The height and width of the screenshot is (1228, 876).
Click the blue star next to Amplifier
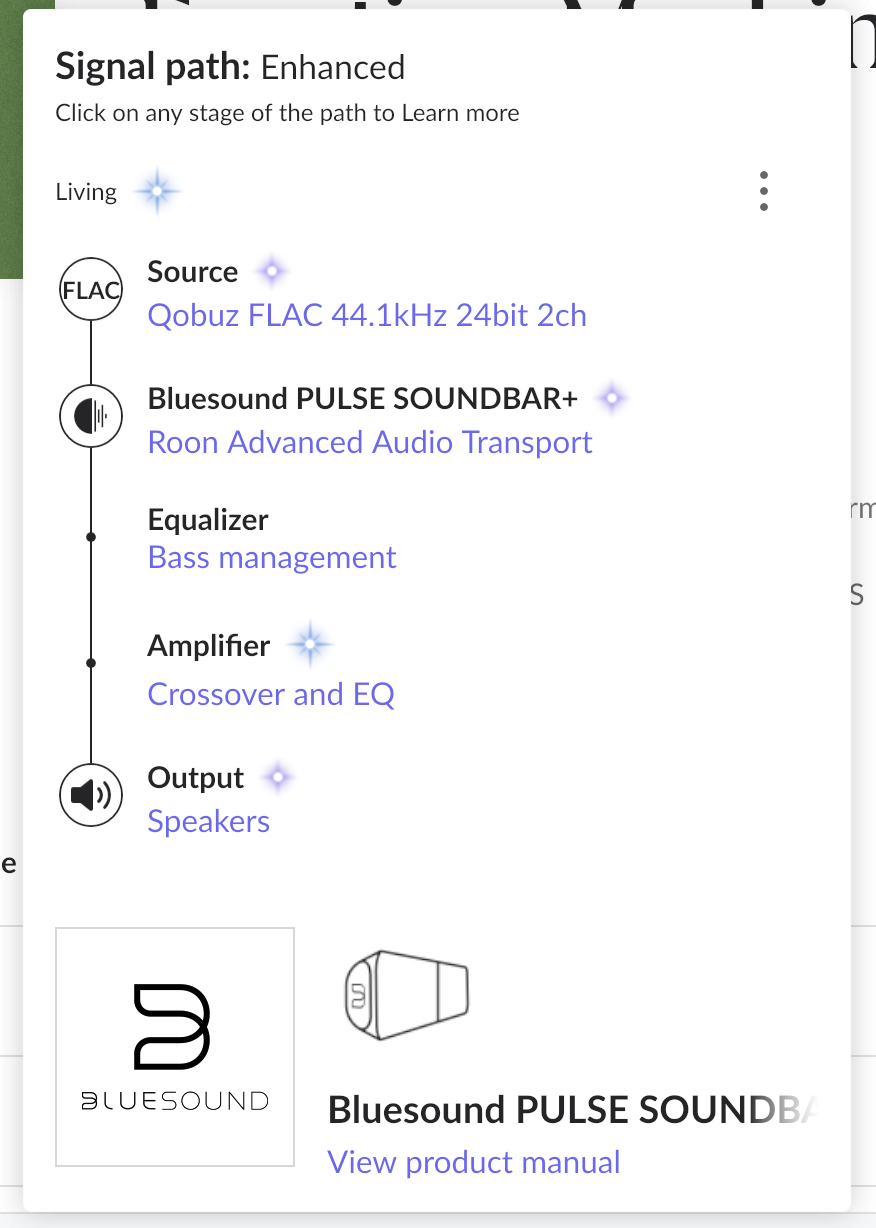click(309, 646)
